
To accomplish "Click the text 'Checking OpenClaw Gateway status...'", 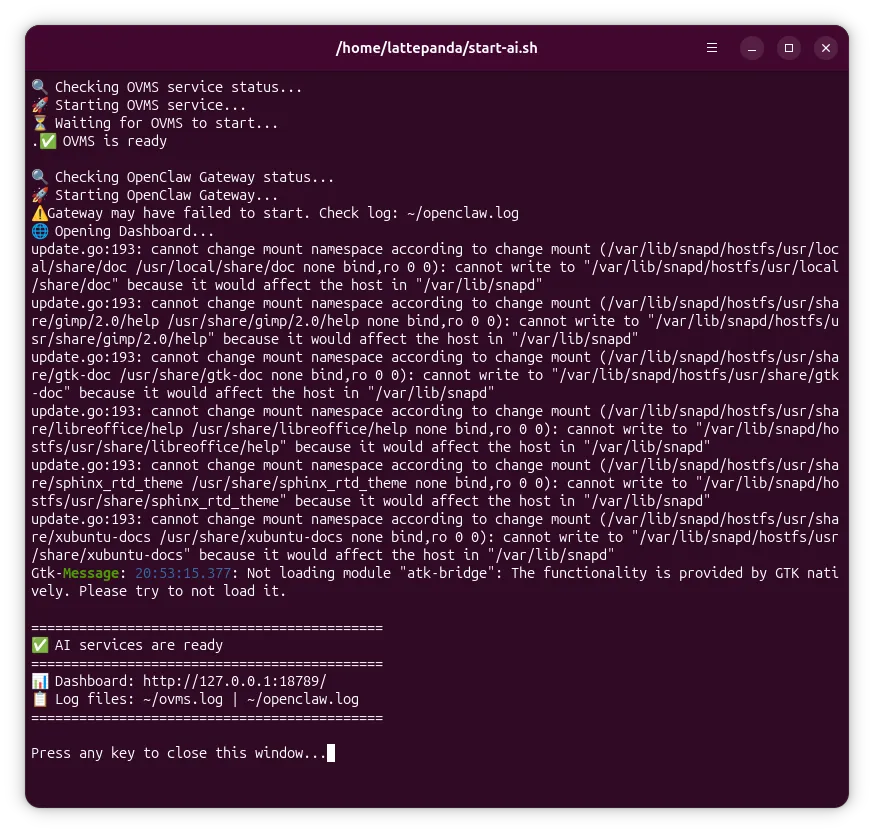I will tap(195, 177).
